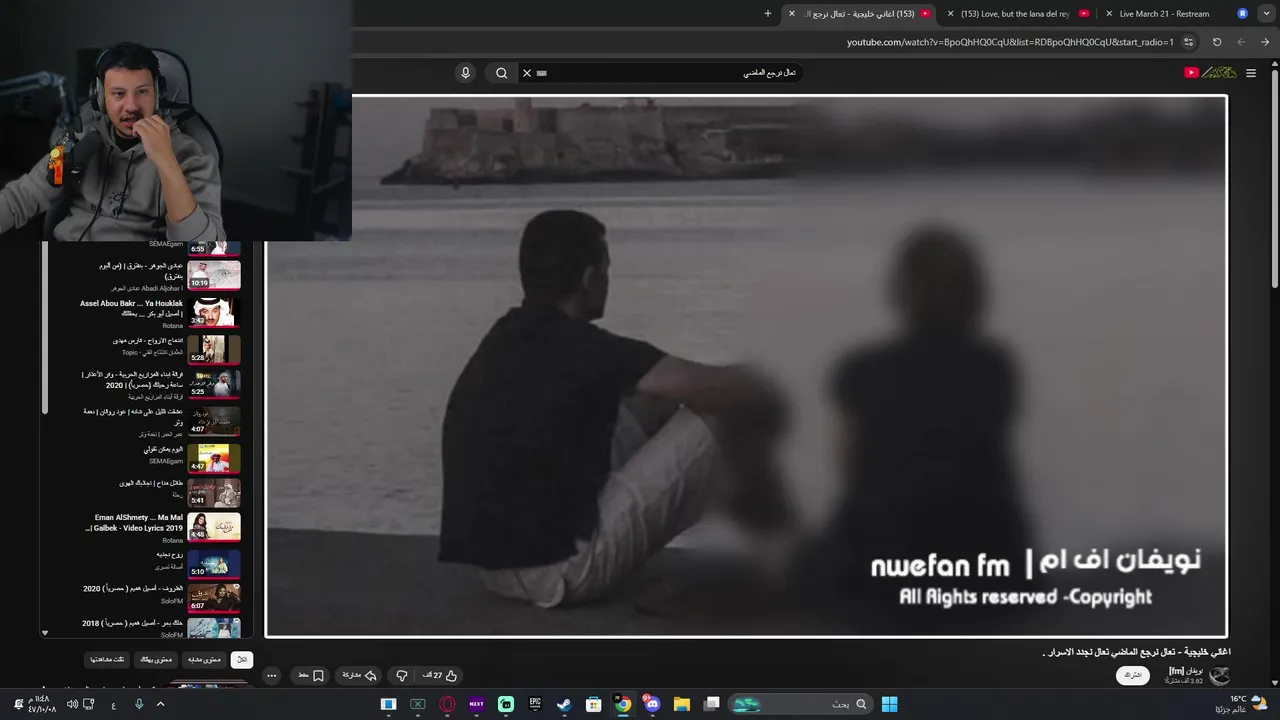Close the Lana Del Rey tab
The image size is (1280, 720).
click(x=950, y=14)
